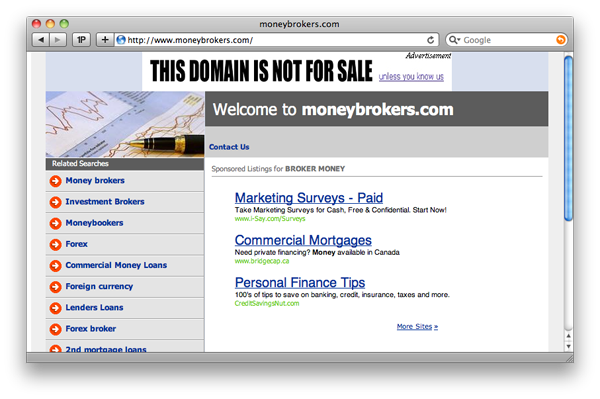Click the 'Sponsored Listings for BROKER MONEY' text

[278, 169]
